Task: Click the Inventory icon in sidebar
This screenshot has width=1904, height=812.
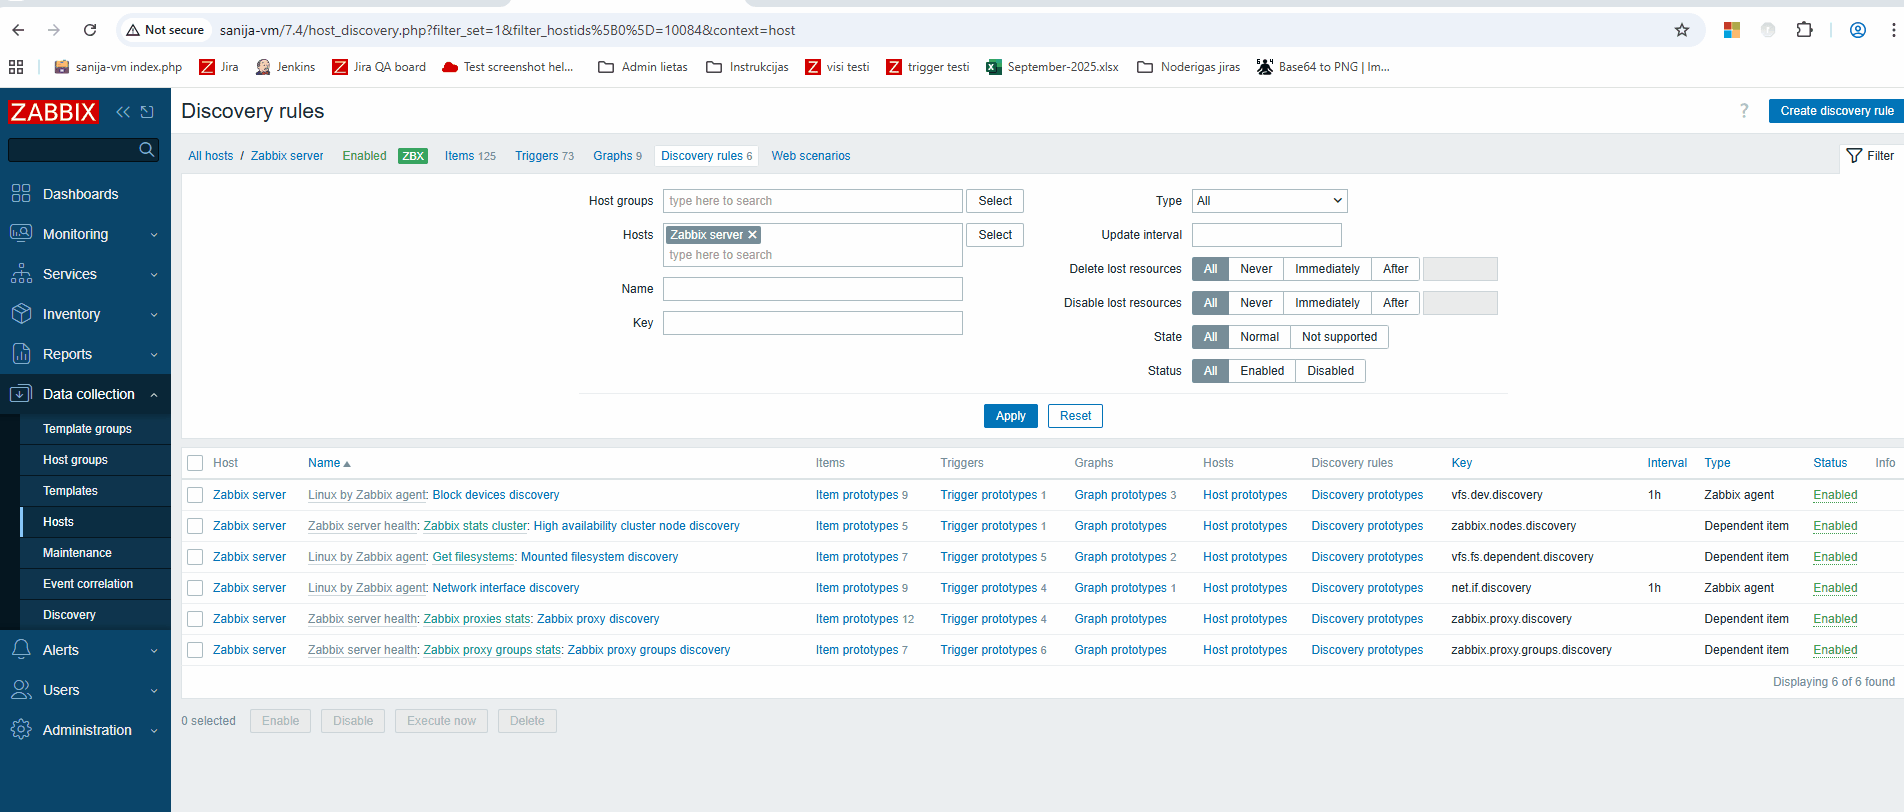Action: (x=21, y=314)
